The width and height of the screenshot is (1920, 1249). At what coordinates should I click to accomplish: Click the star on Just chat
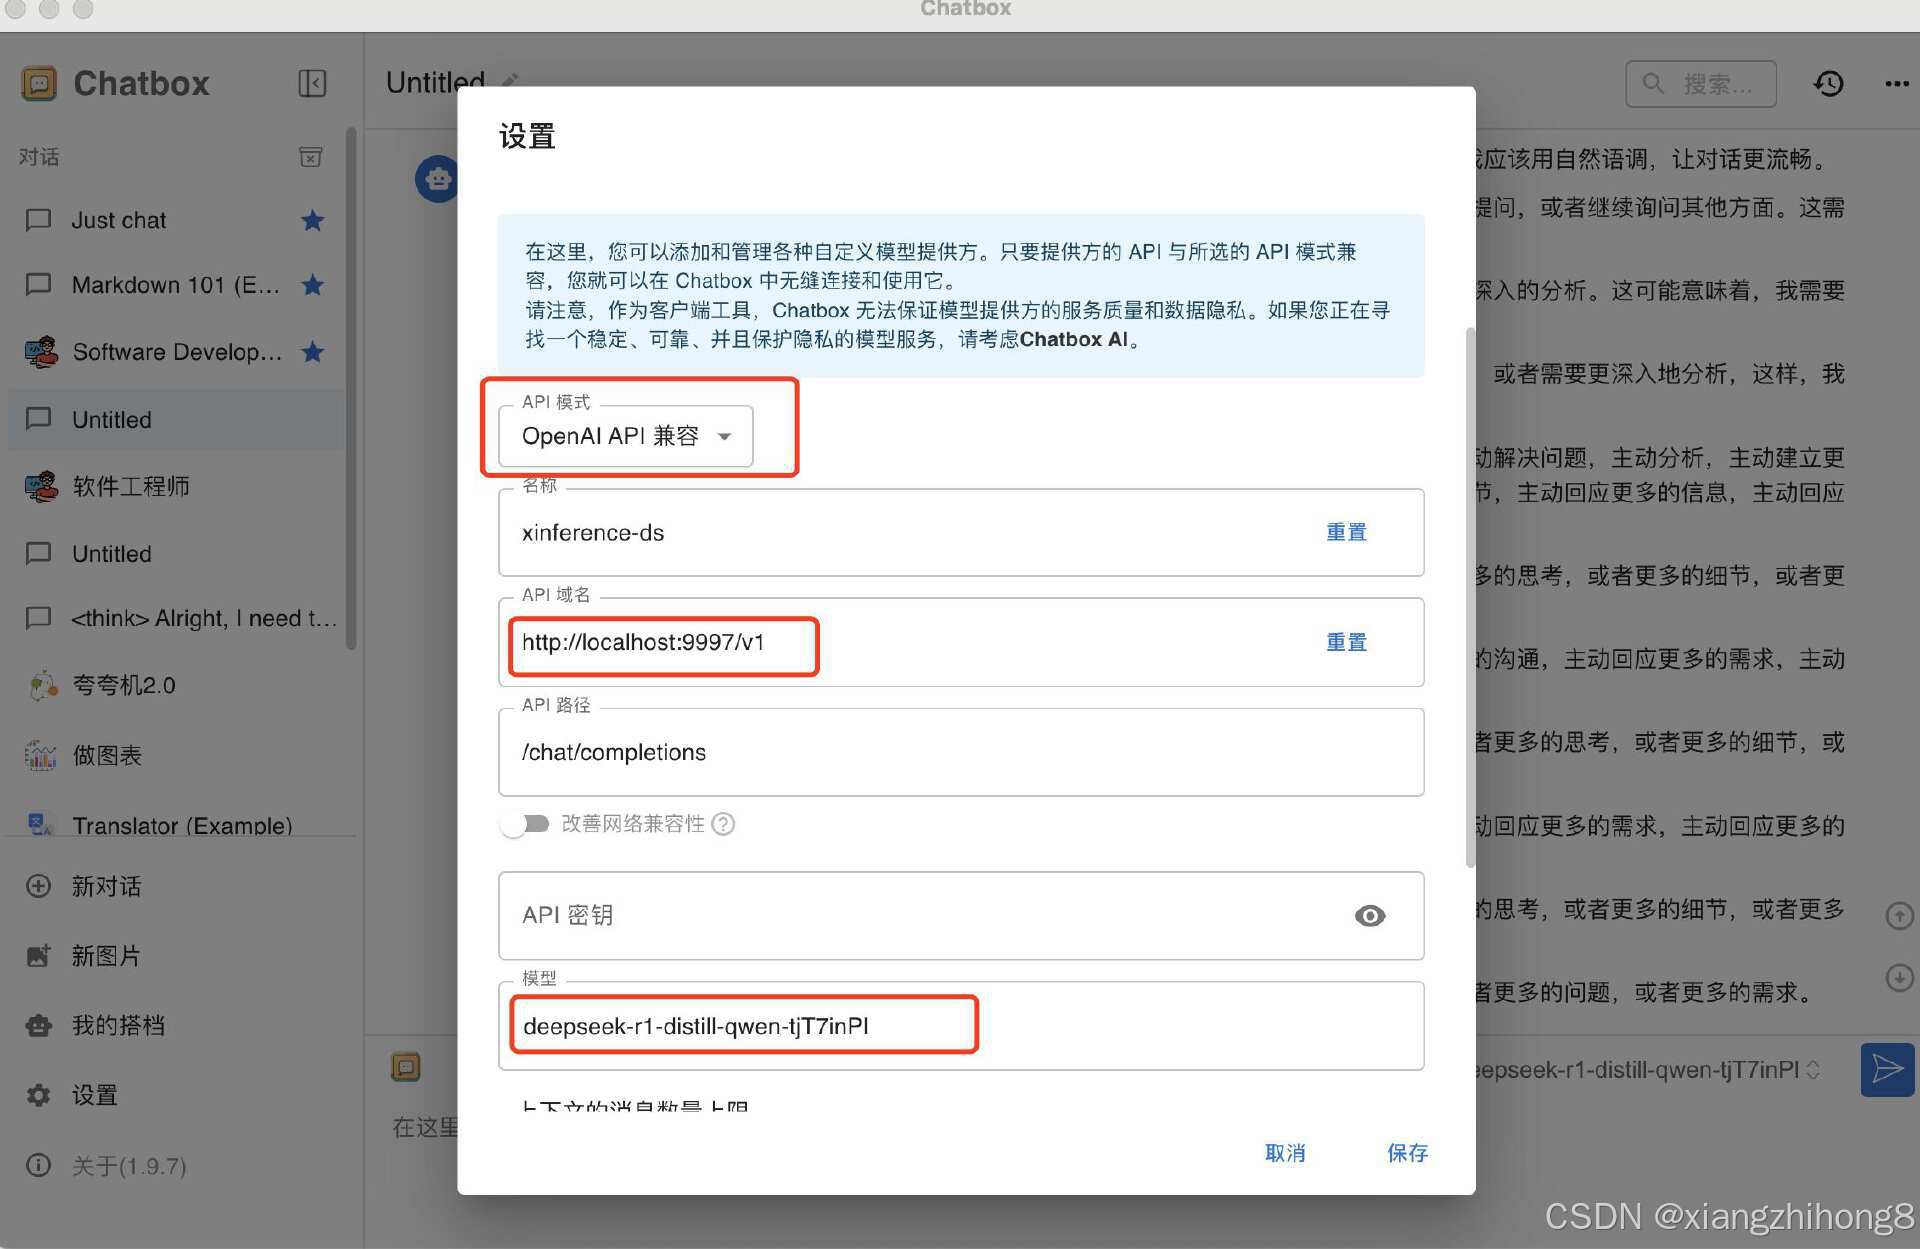[x=312, y=220]
